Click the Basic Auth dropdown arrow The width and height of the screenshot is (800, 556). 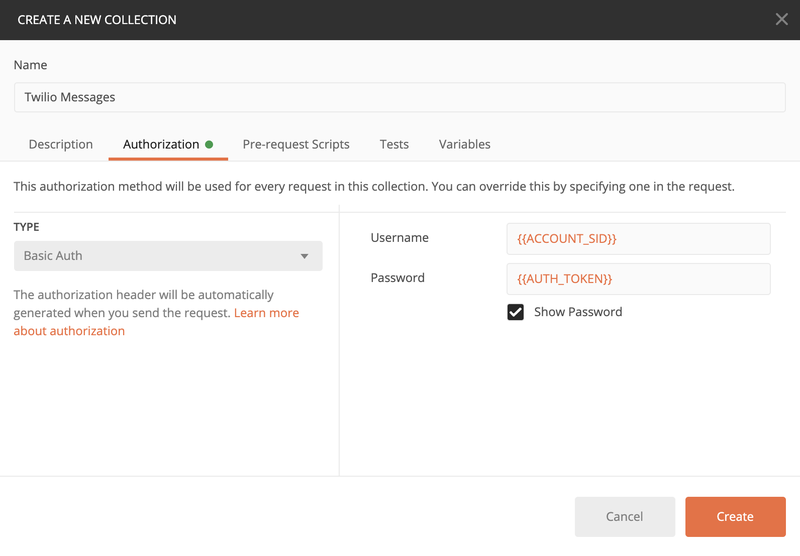(305, 256)
